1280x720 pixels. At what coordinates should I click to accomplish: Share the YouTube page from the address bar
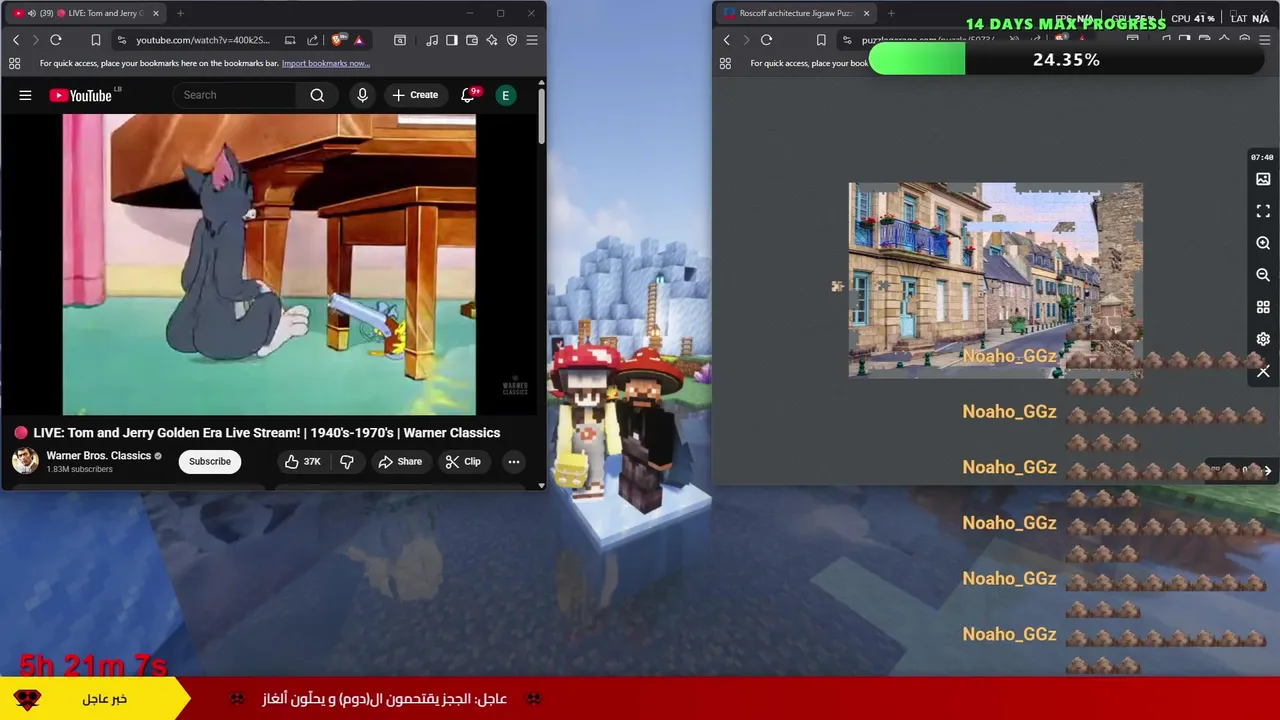312,40
